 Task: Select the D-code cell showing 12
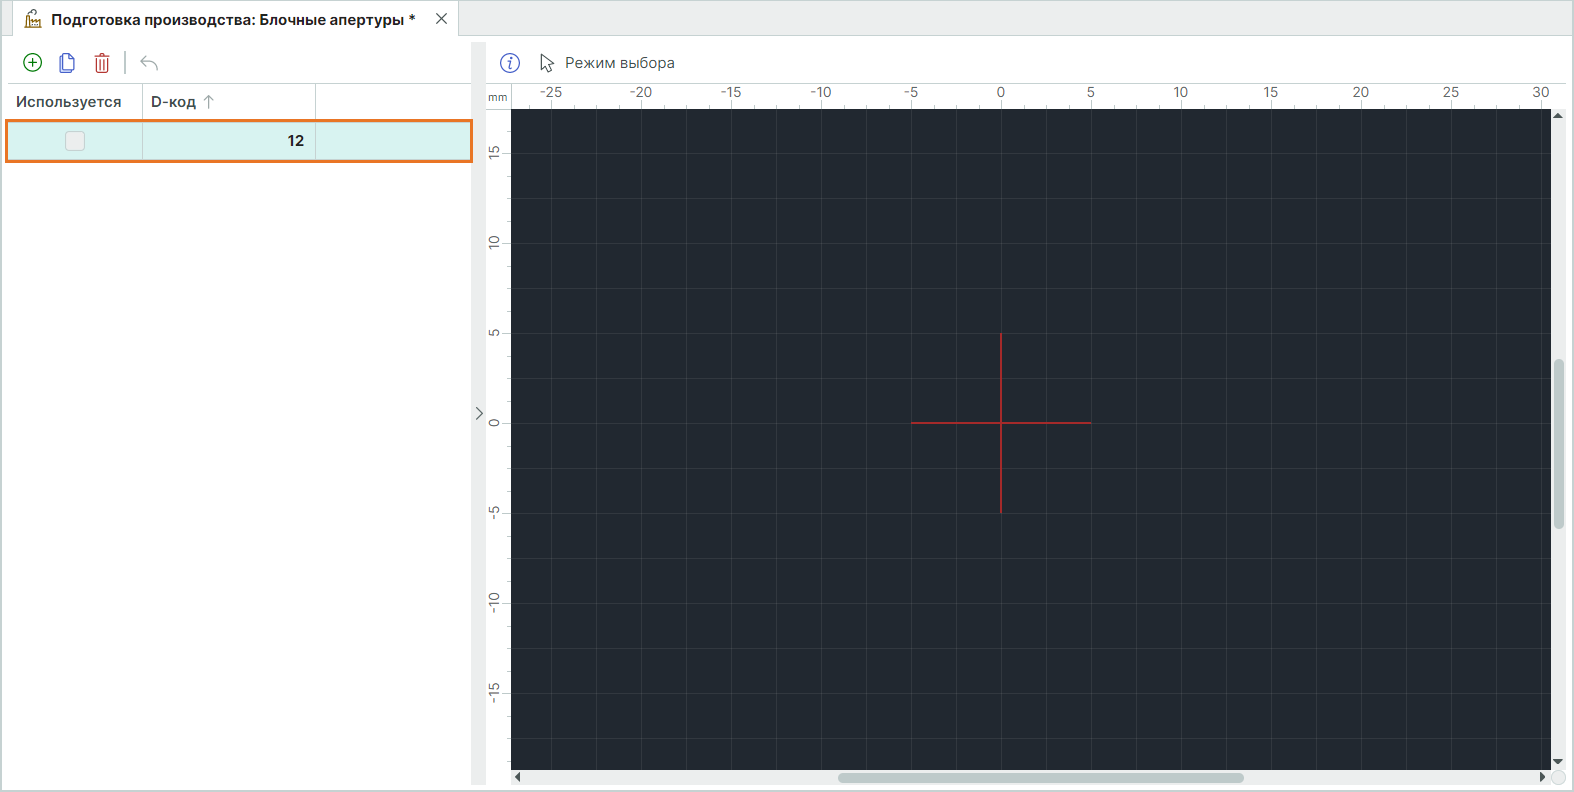point(229,141)
